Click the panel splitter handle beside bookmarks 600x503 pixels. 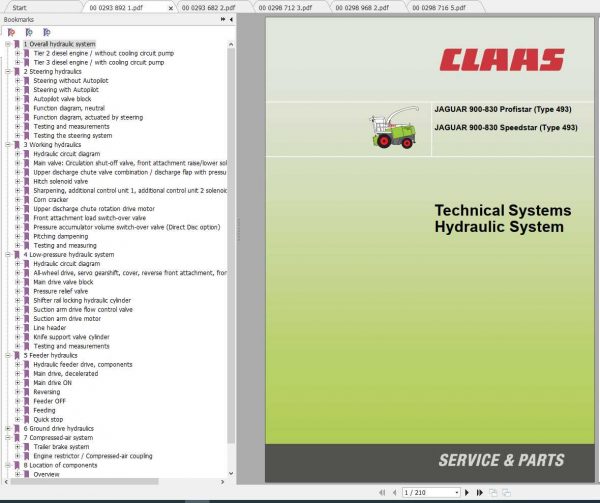tap(238, 230)
